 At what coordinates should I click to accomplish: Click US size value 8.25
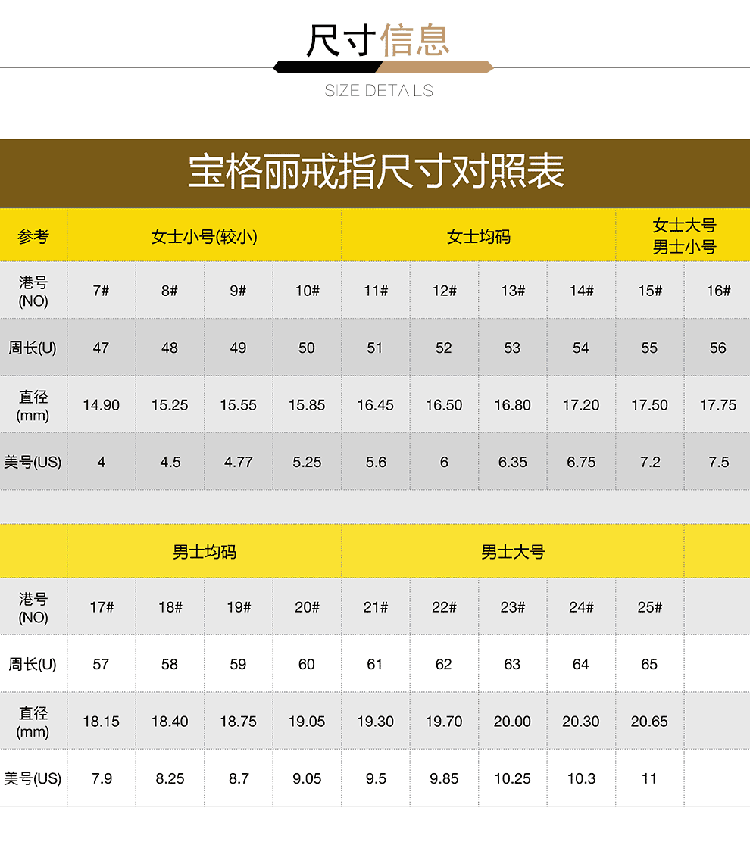170,779
